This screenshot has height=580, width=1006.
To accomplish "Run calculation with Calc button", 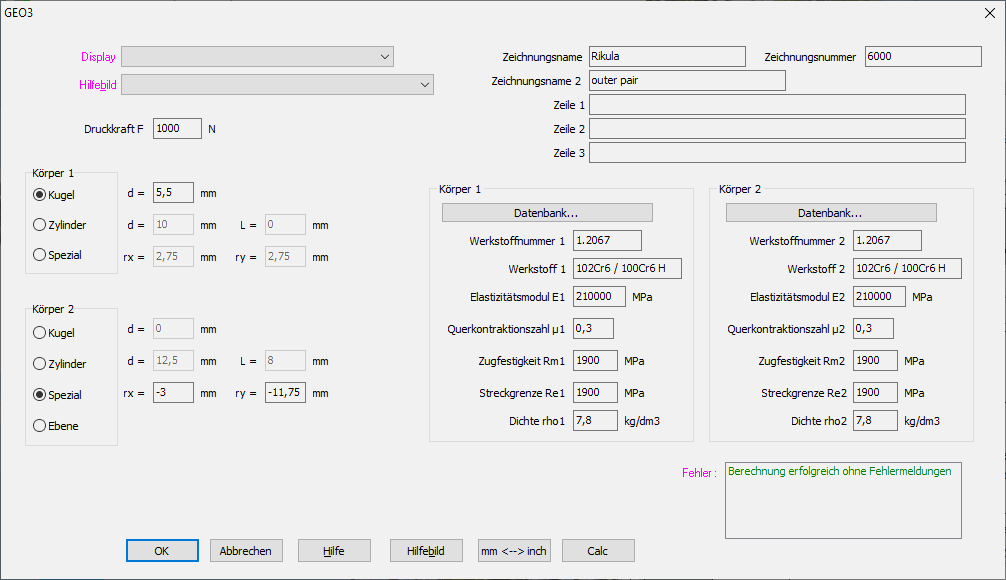I will (598, 551).
